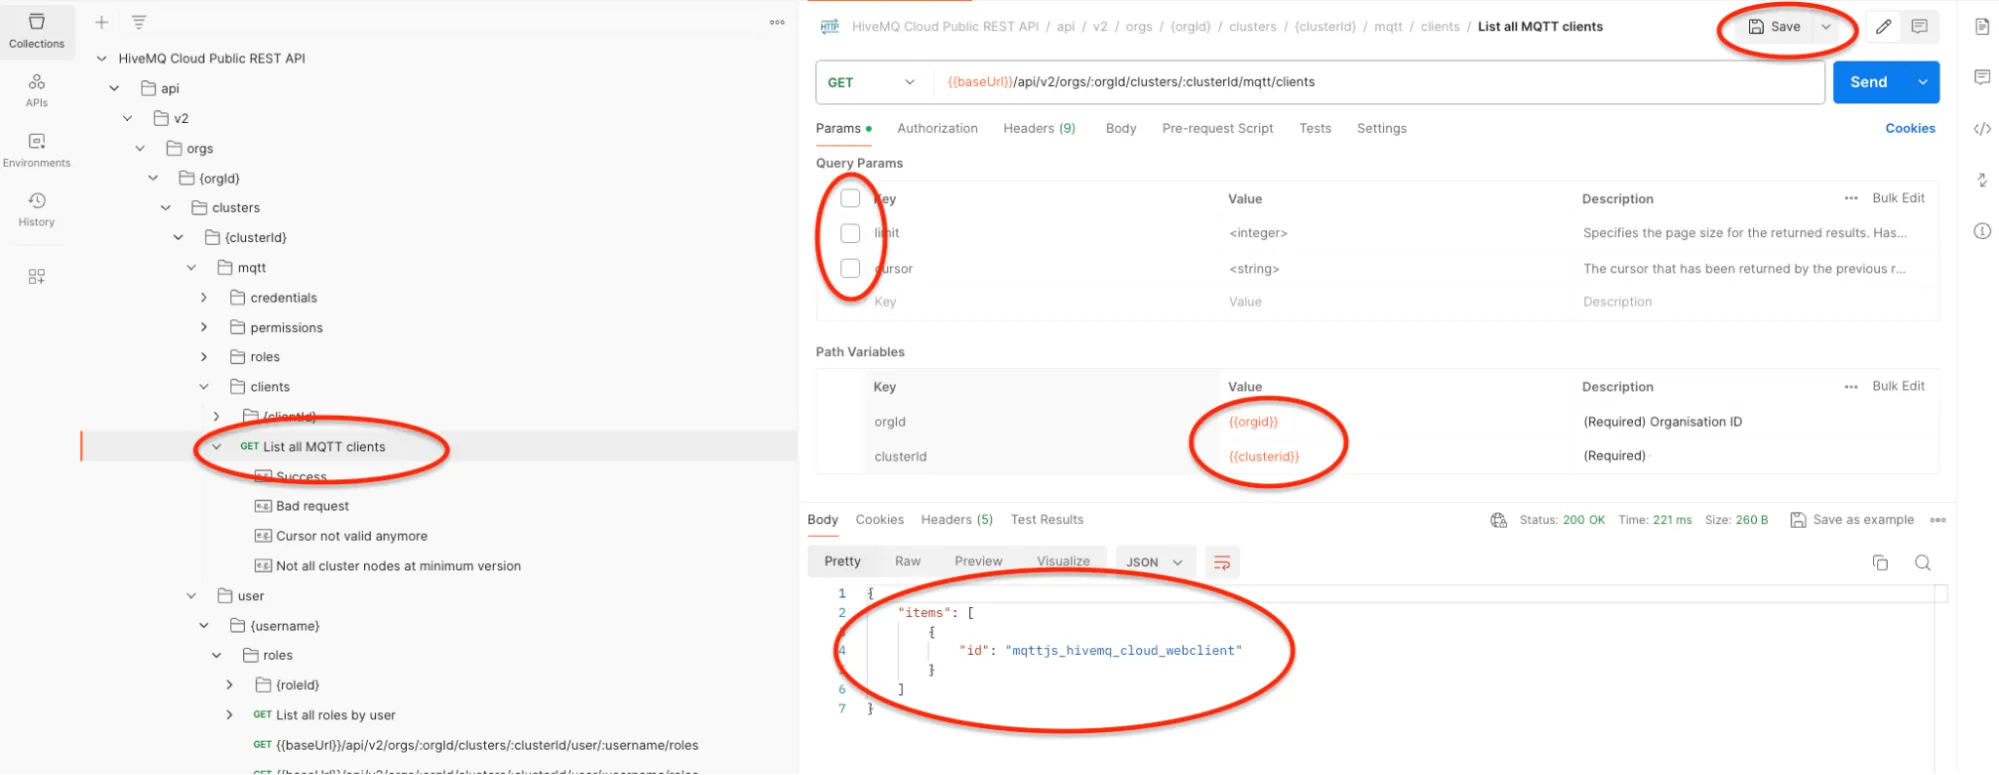1999x775 pixels.
Task: Open Query Params three-dot options beside Bulk Edit
Action: (x=1851, y=198)
